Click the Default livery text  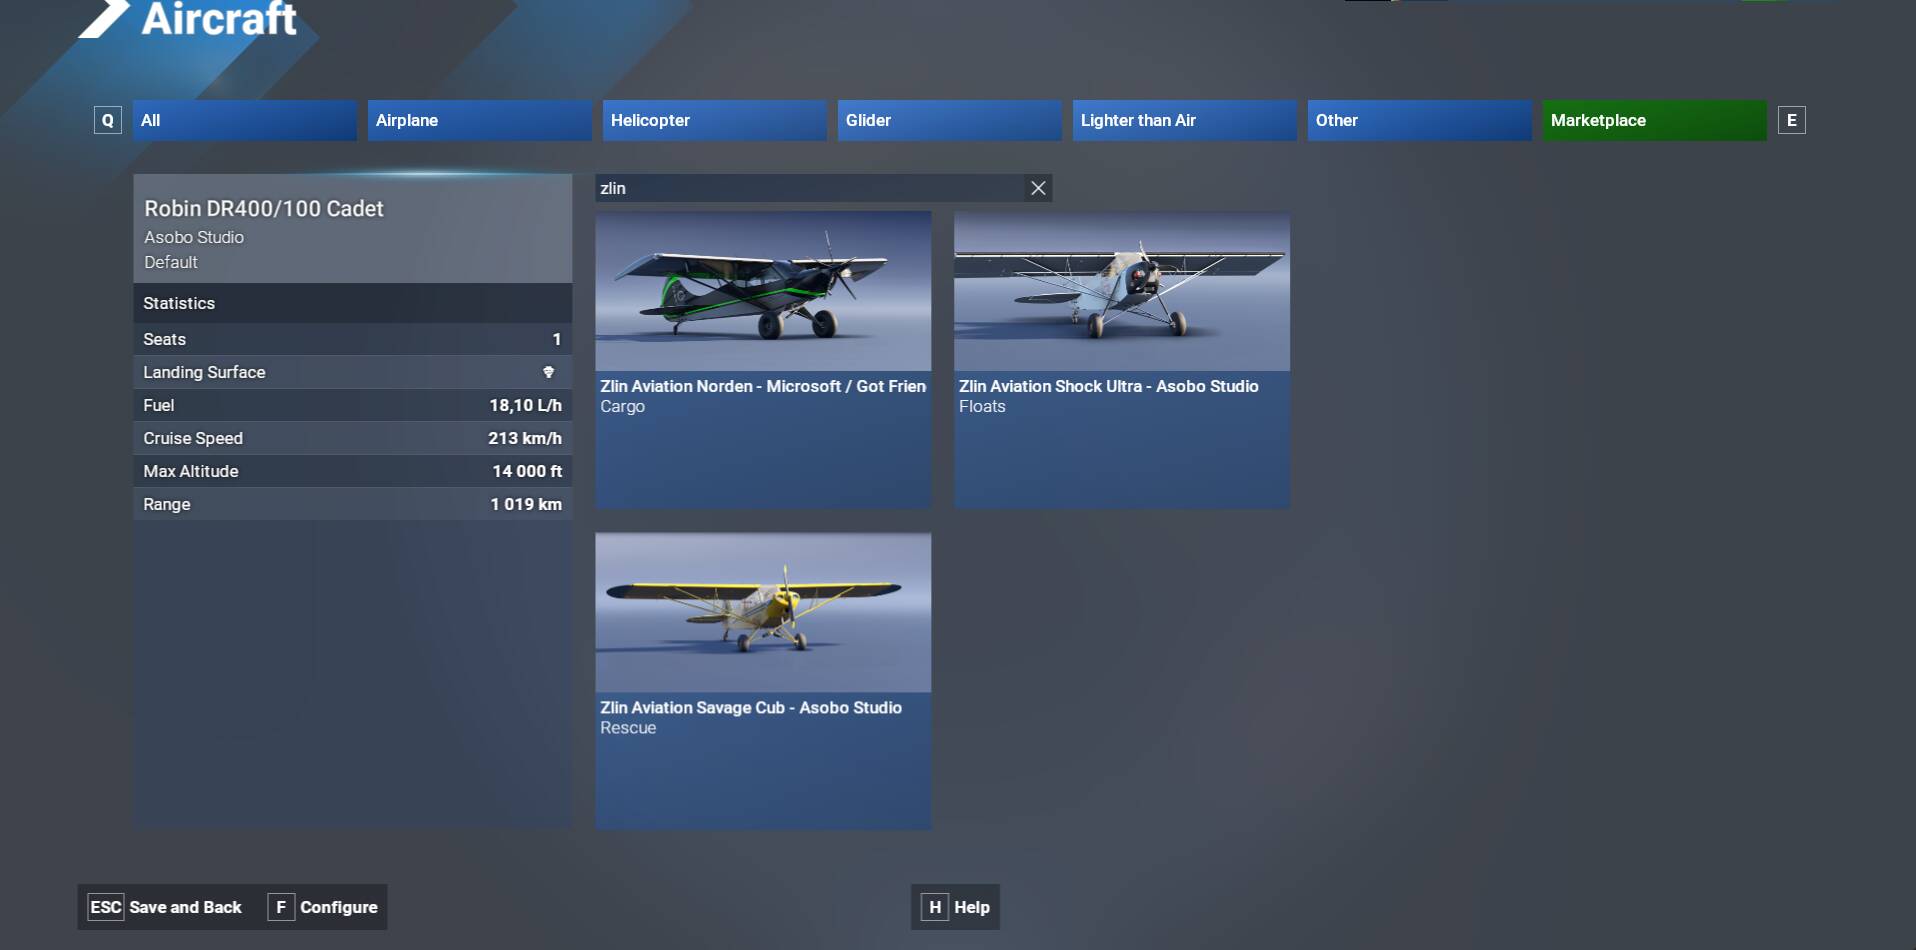pyautogui.click(x=171, y=262)
